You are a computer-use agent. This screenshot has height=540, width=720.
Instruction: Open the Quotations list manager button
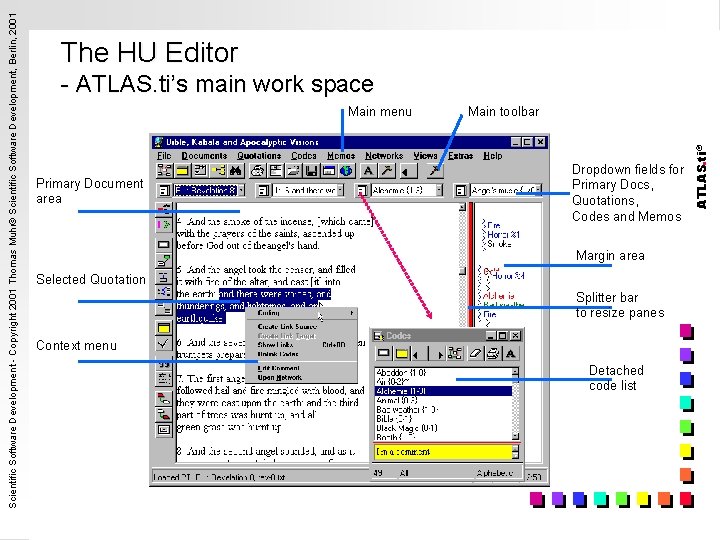(263, 190)
